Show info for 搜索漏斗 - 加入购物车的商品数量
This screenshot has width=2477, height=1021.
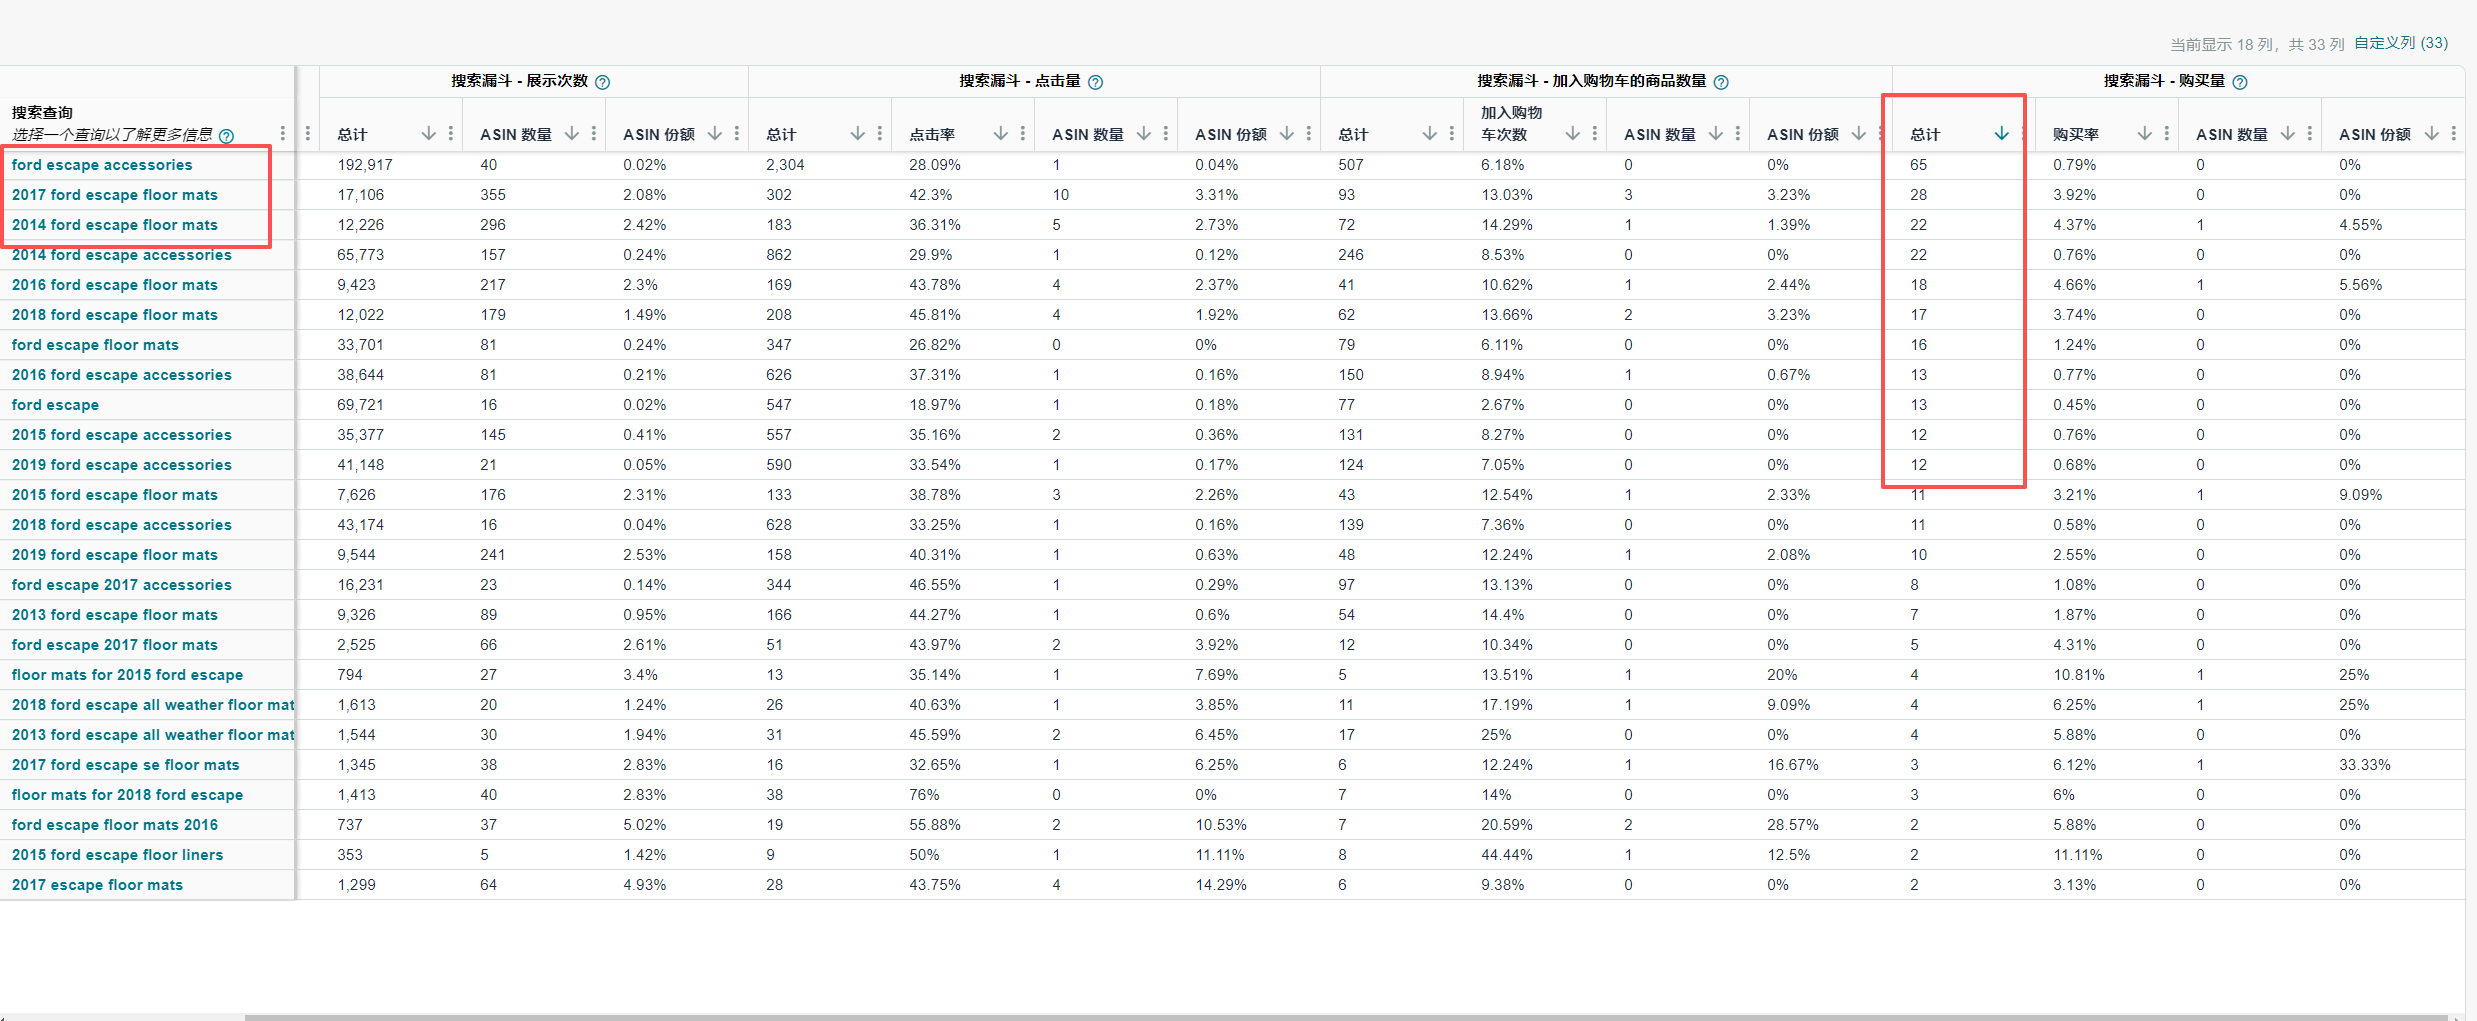[1721, 82]
